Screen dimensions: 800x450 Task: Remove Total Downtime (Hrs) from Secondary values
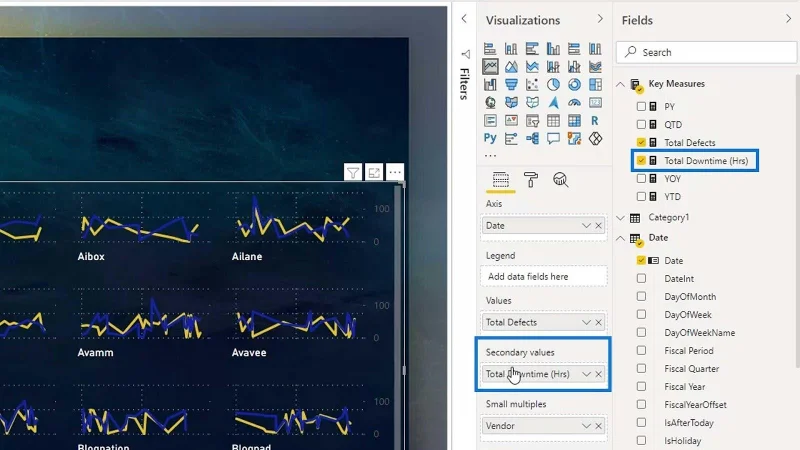[x=598, y=374]
